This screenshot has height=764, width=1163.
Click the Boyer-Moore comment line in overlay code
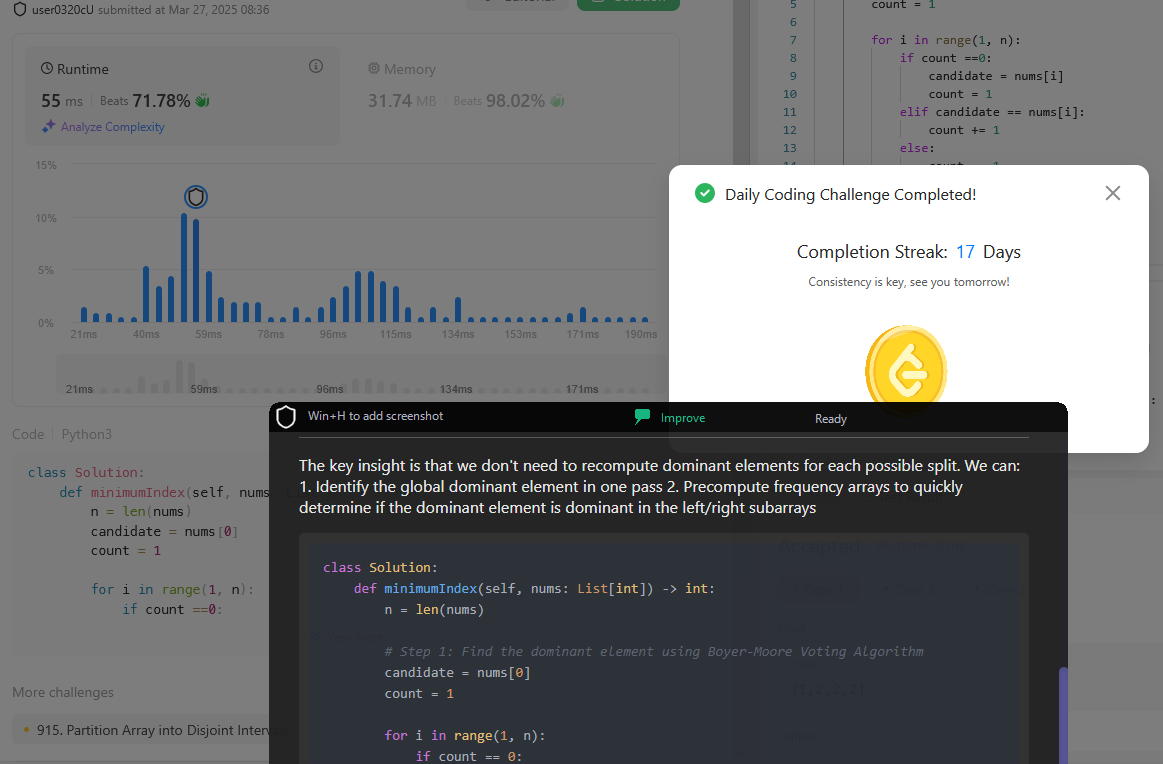click(x=653, y=651)
